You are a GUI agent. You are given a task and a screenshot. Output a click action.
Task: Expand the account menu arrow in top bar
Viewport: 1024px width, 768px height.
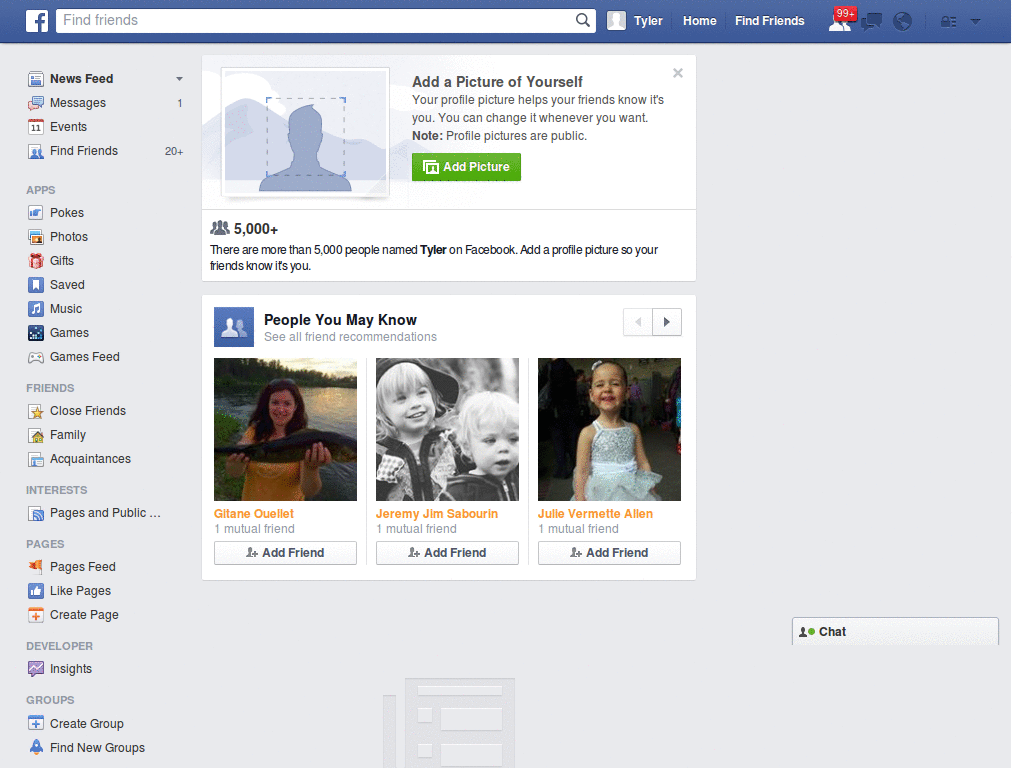(x=976, y=22)
